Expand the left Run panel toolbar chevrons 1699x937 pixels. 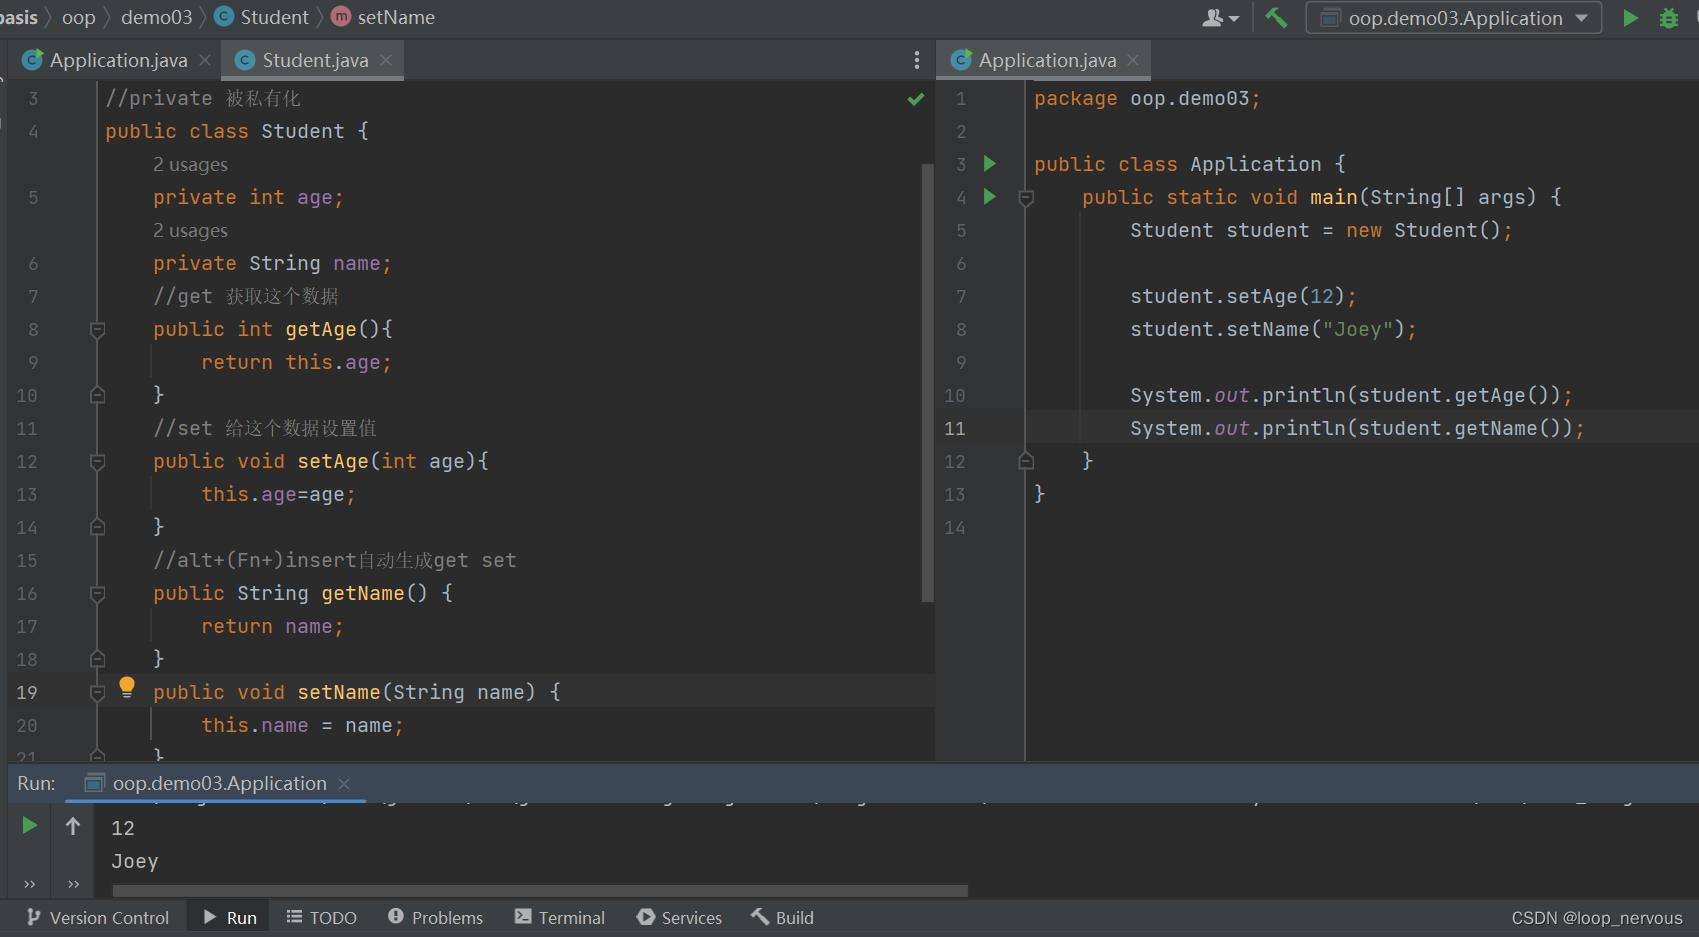[x=30, y=884]
